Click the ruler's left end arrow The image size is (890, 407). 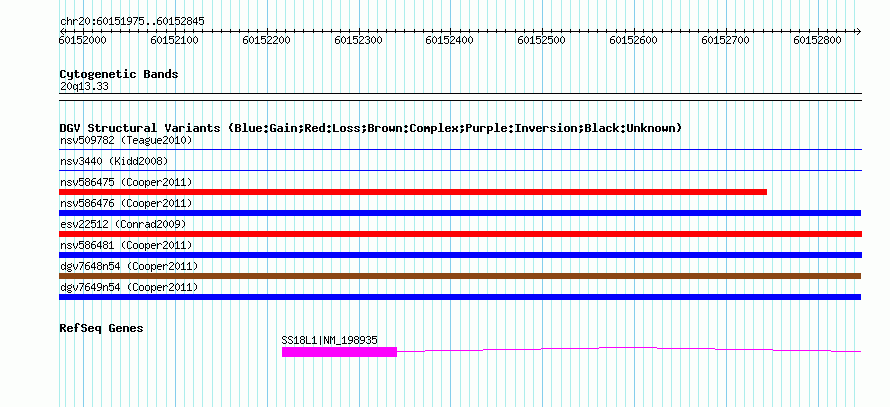62,31
